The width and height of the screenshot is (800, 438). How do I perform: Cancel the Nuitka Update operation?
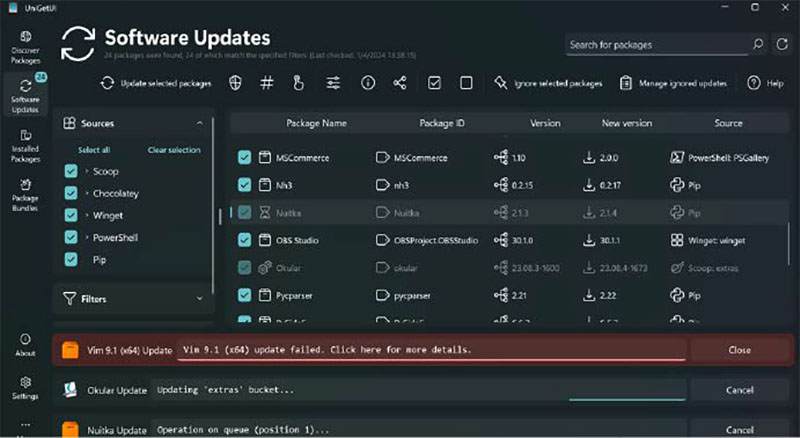739,430
